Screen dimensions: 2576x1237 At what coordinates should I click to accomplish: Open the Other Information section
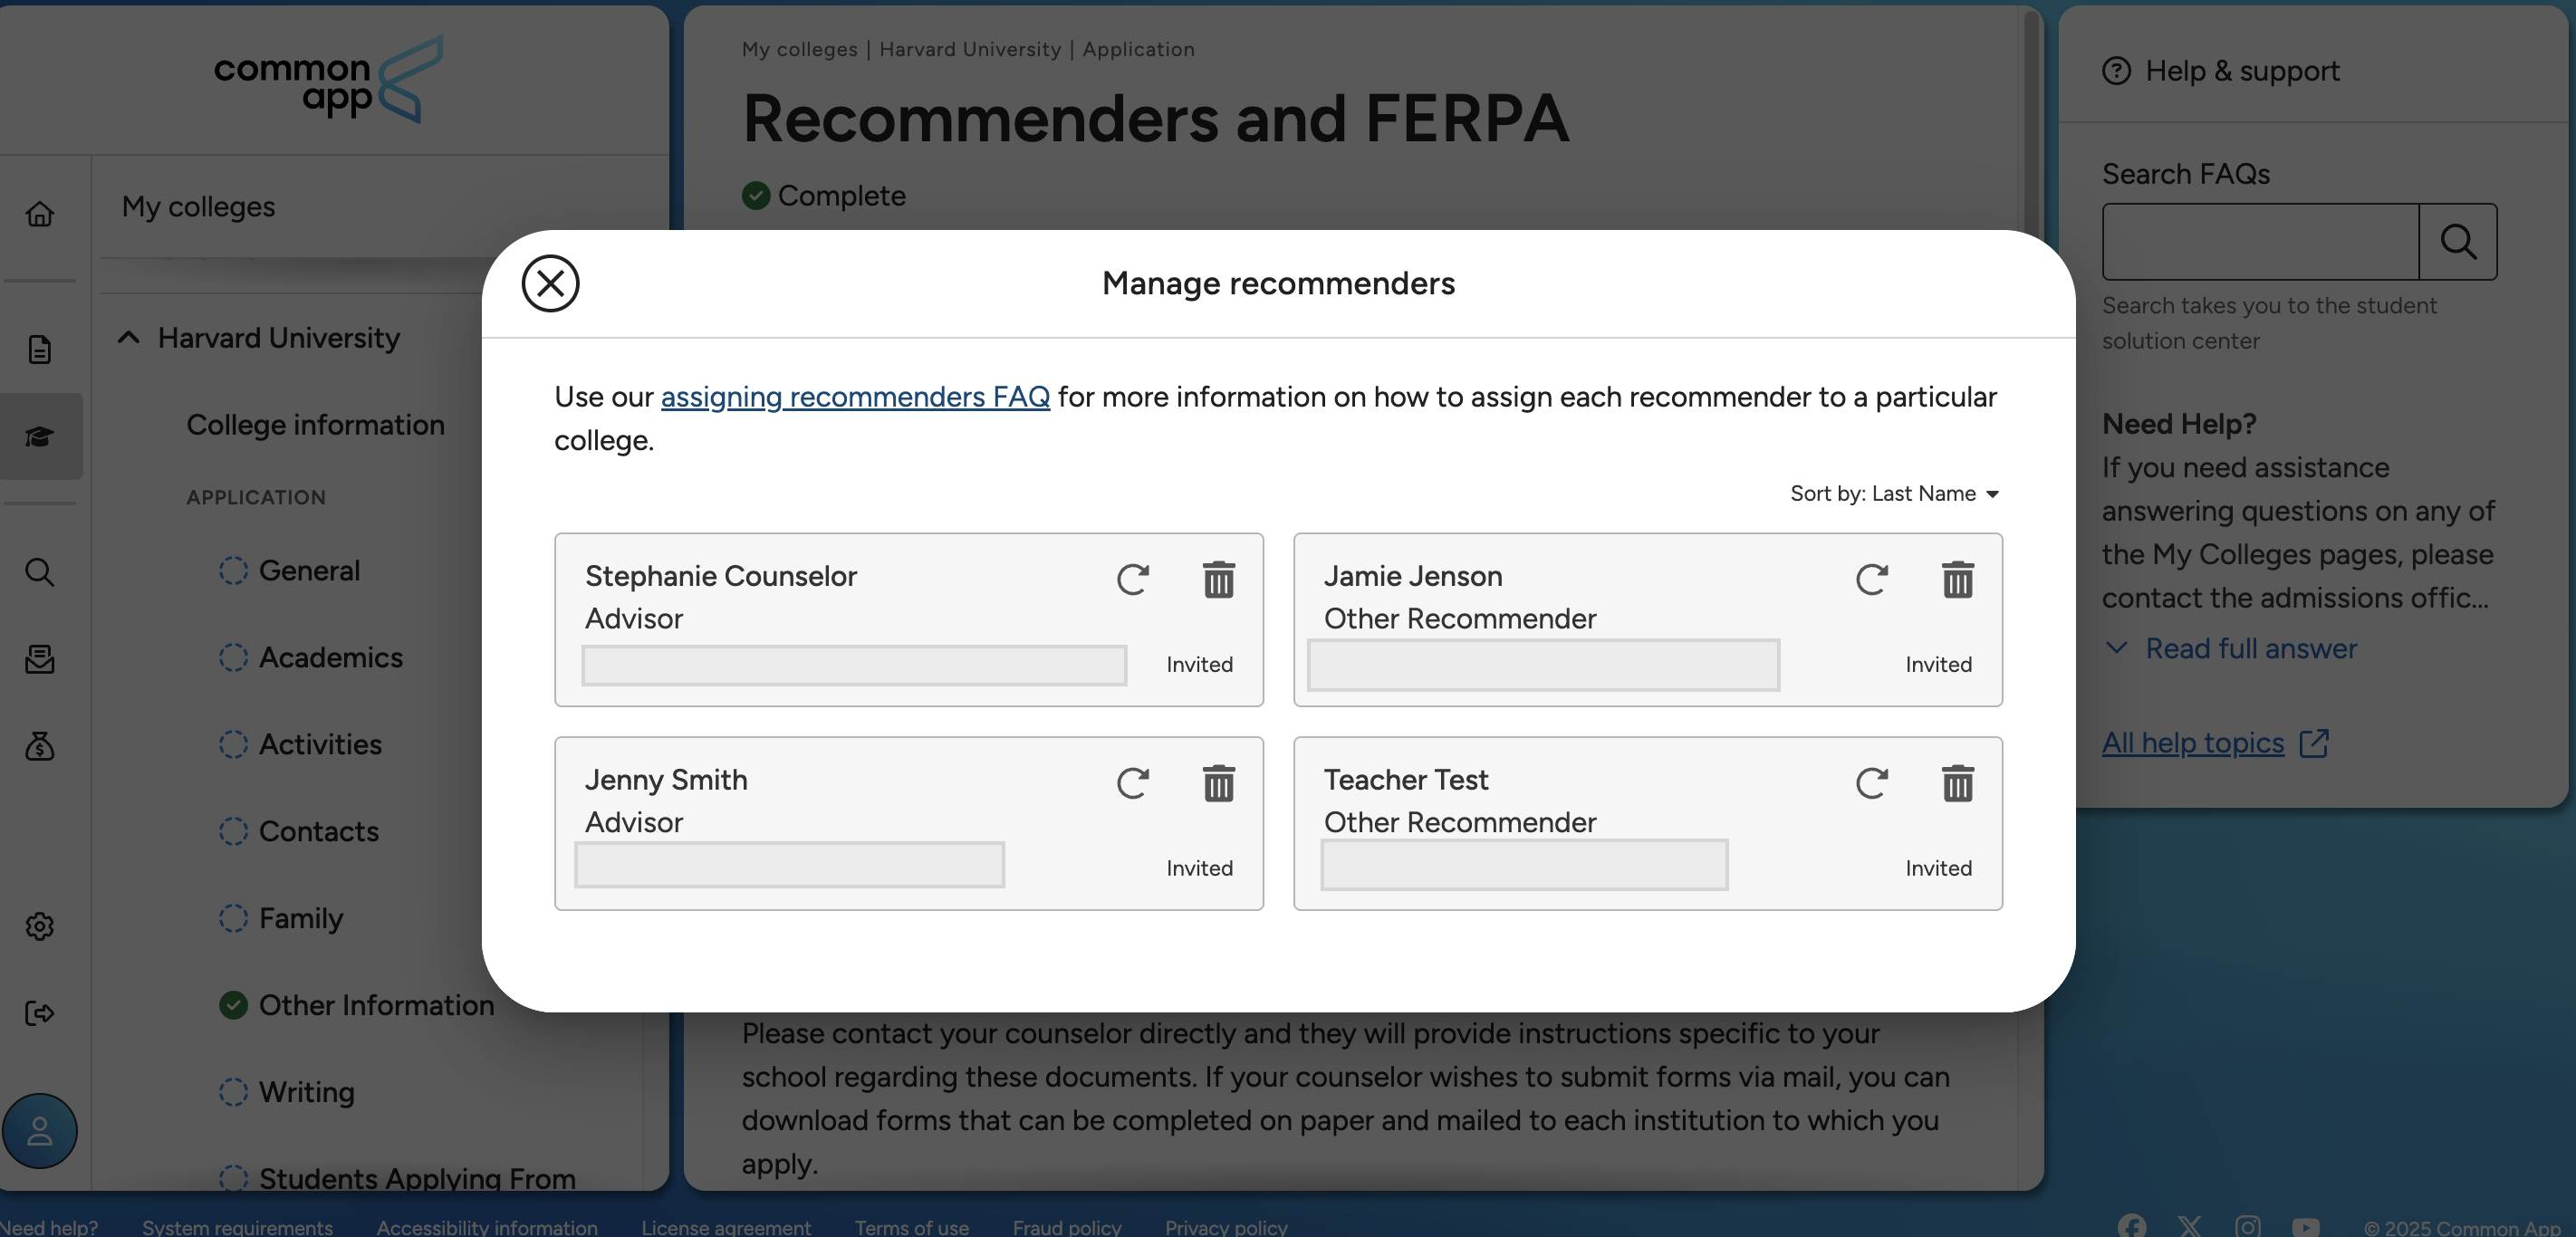pyautogui.click(x=376, y=1005)
